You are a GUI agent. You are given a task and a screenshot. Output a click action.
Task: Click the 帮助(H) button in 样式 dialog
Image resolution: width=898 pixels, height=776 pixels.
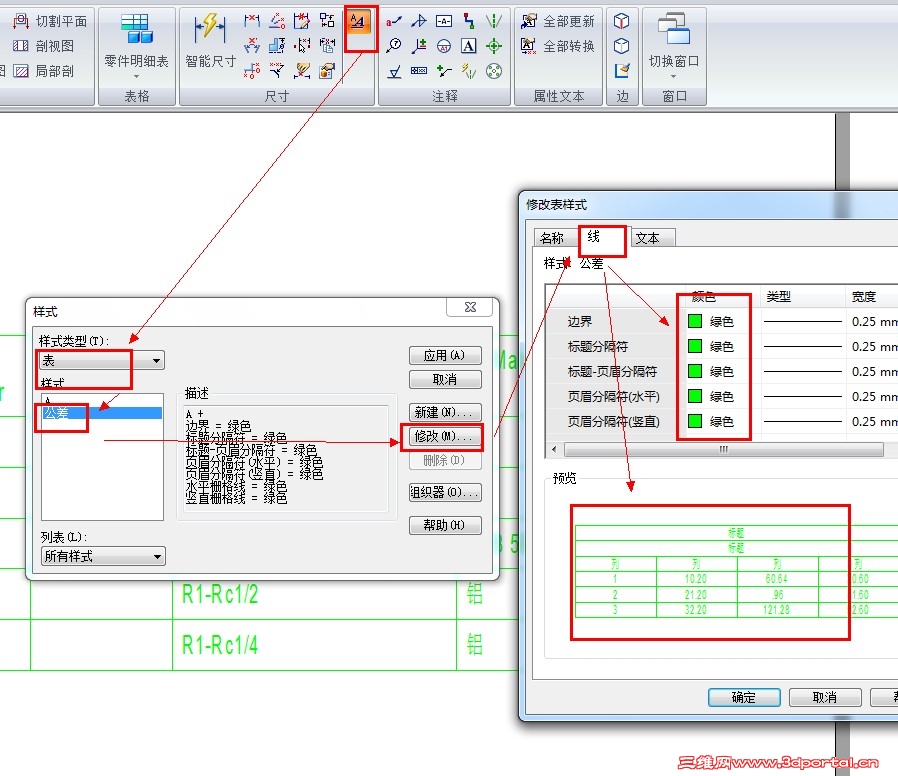click(445, 525)
